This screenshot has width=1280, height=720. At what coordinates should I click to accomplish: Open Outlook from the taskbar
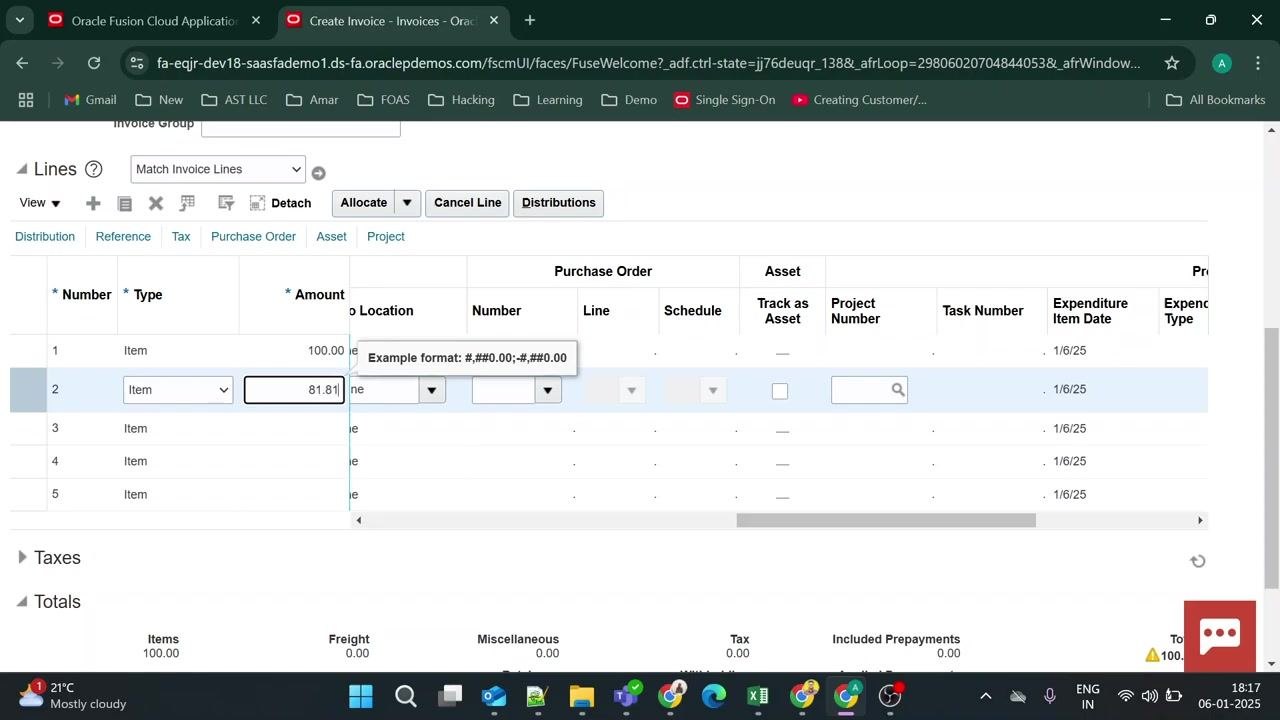pyautogui.click(x=494, y=696)
